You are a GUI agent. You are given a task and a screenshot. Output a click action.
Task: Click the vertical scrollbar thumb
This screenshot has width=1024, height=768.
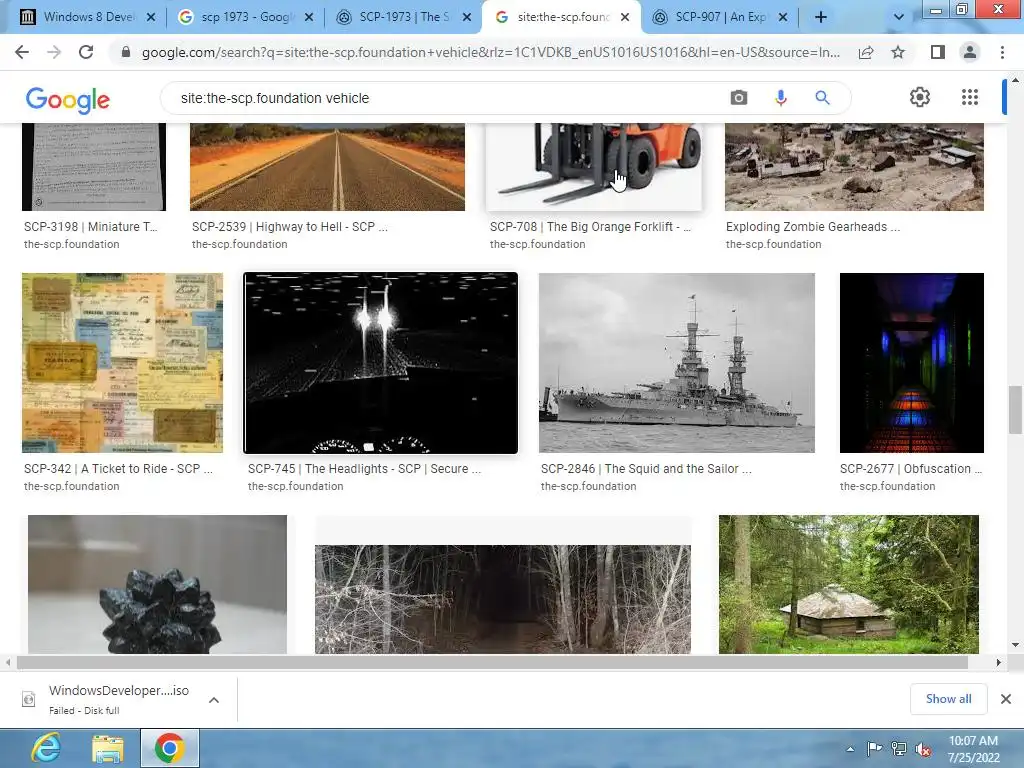(x=1015, y=409)
